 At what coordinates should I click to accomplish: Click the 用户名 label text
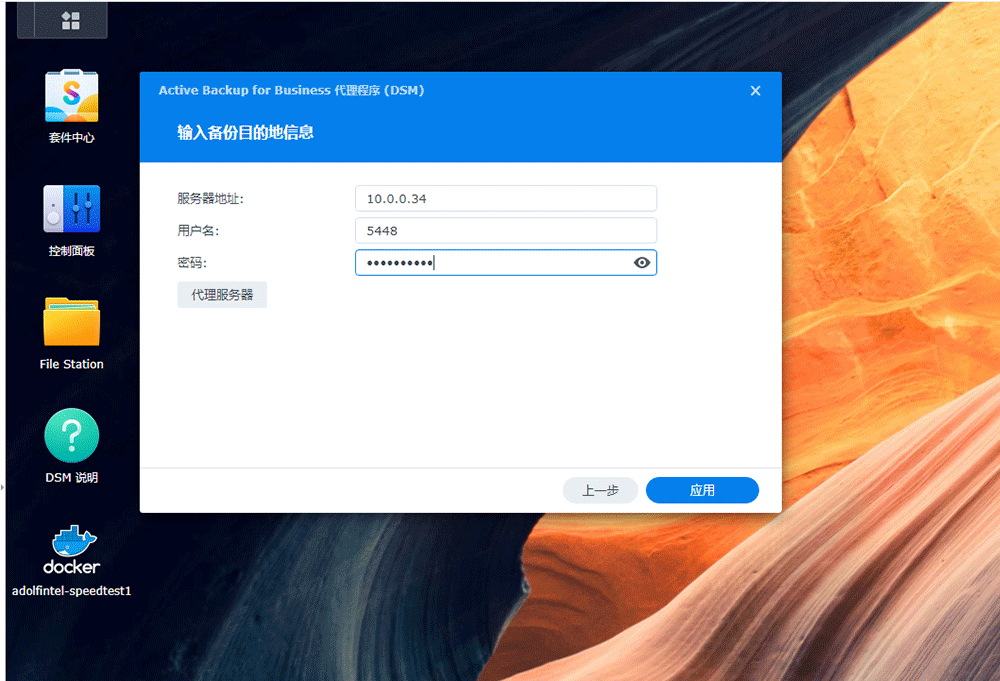[198, 231]
